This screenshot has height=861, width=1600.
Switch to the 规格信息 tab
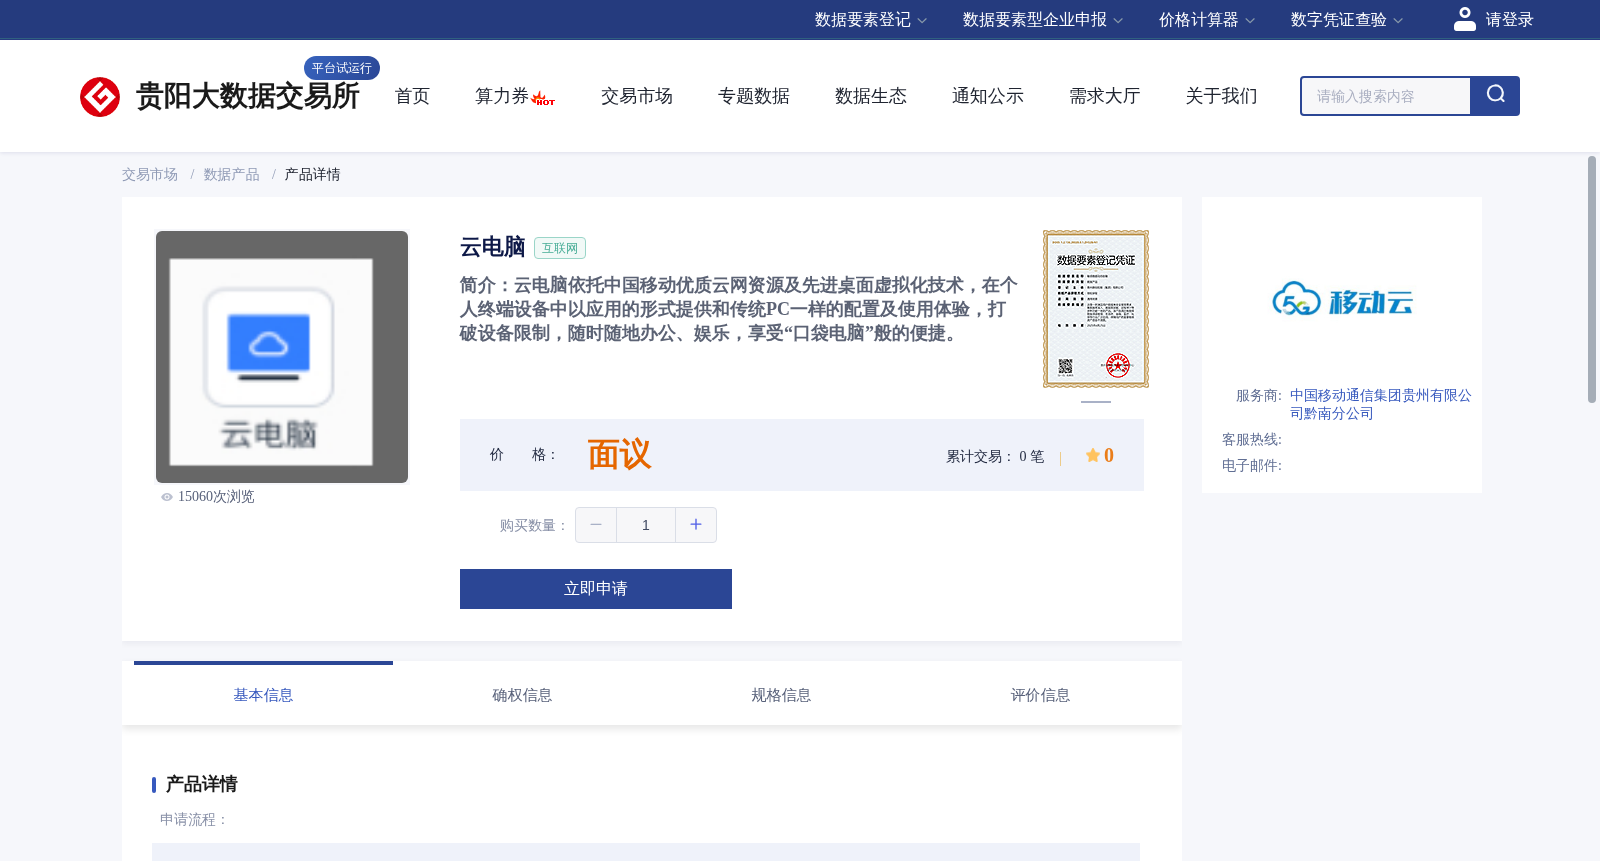point(781,695)
